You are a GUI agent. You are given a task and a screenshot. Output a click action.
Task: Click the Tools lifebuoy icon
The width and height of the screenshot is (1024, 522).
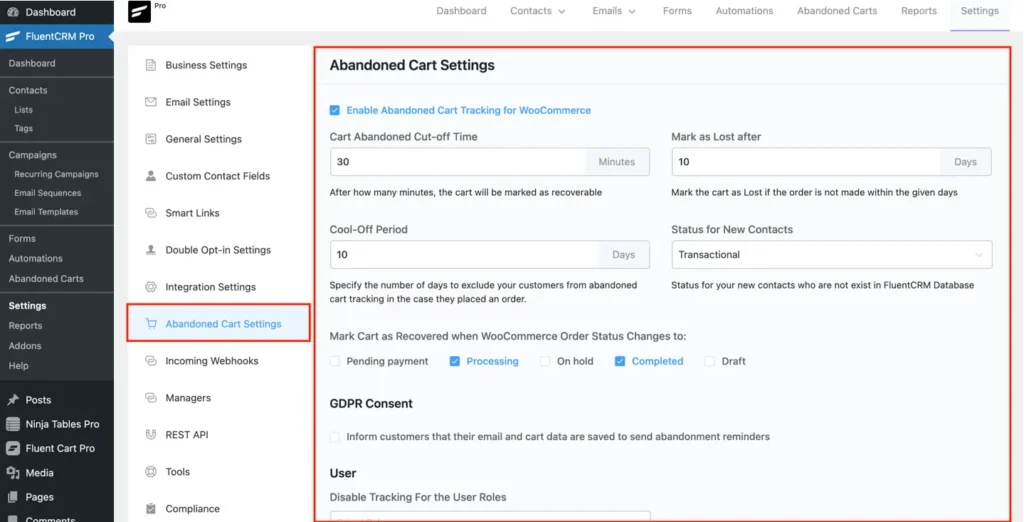tap(151, 471)
